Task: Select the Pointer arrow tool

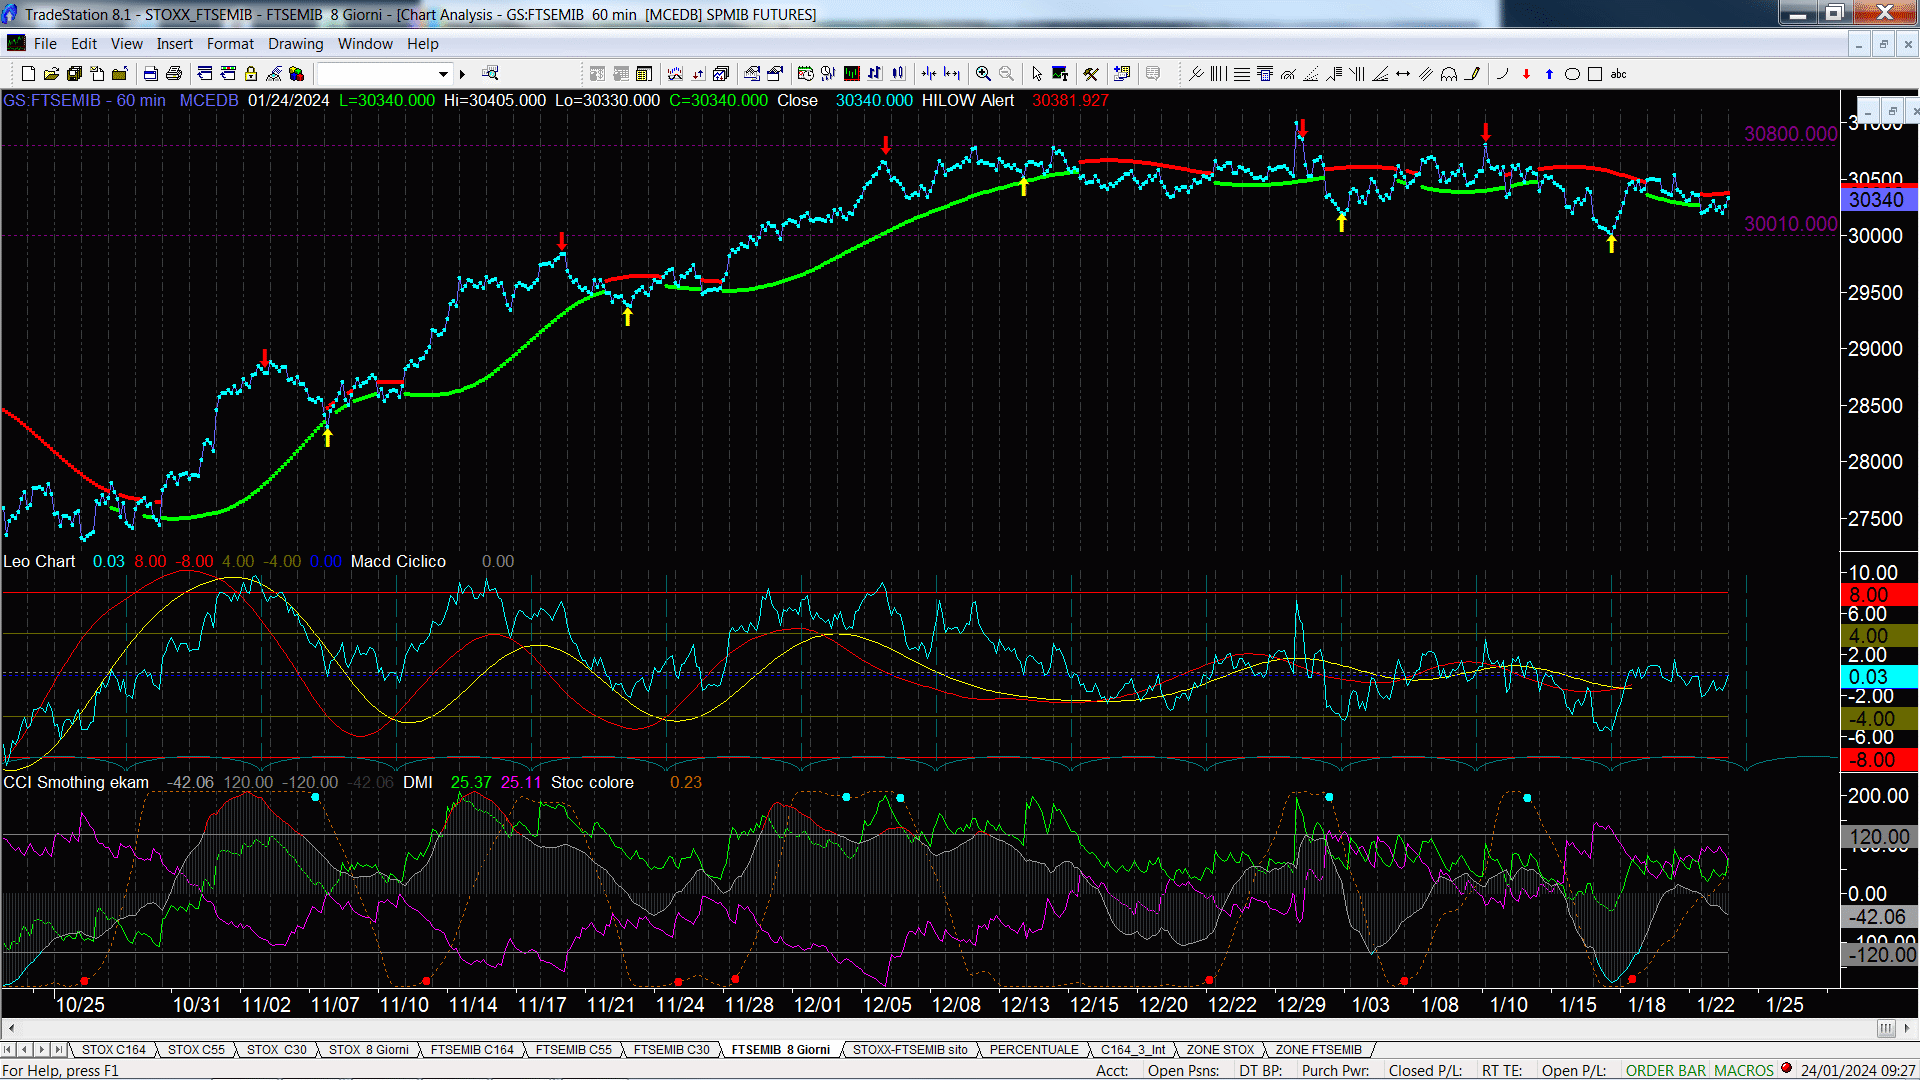Action: 1037,73
